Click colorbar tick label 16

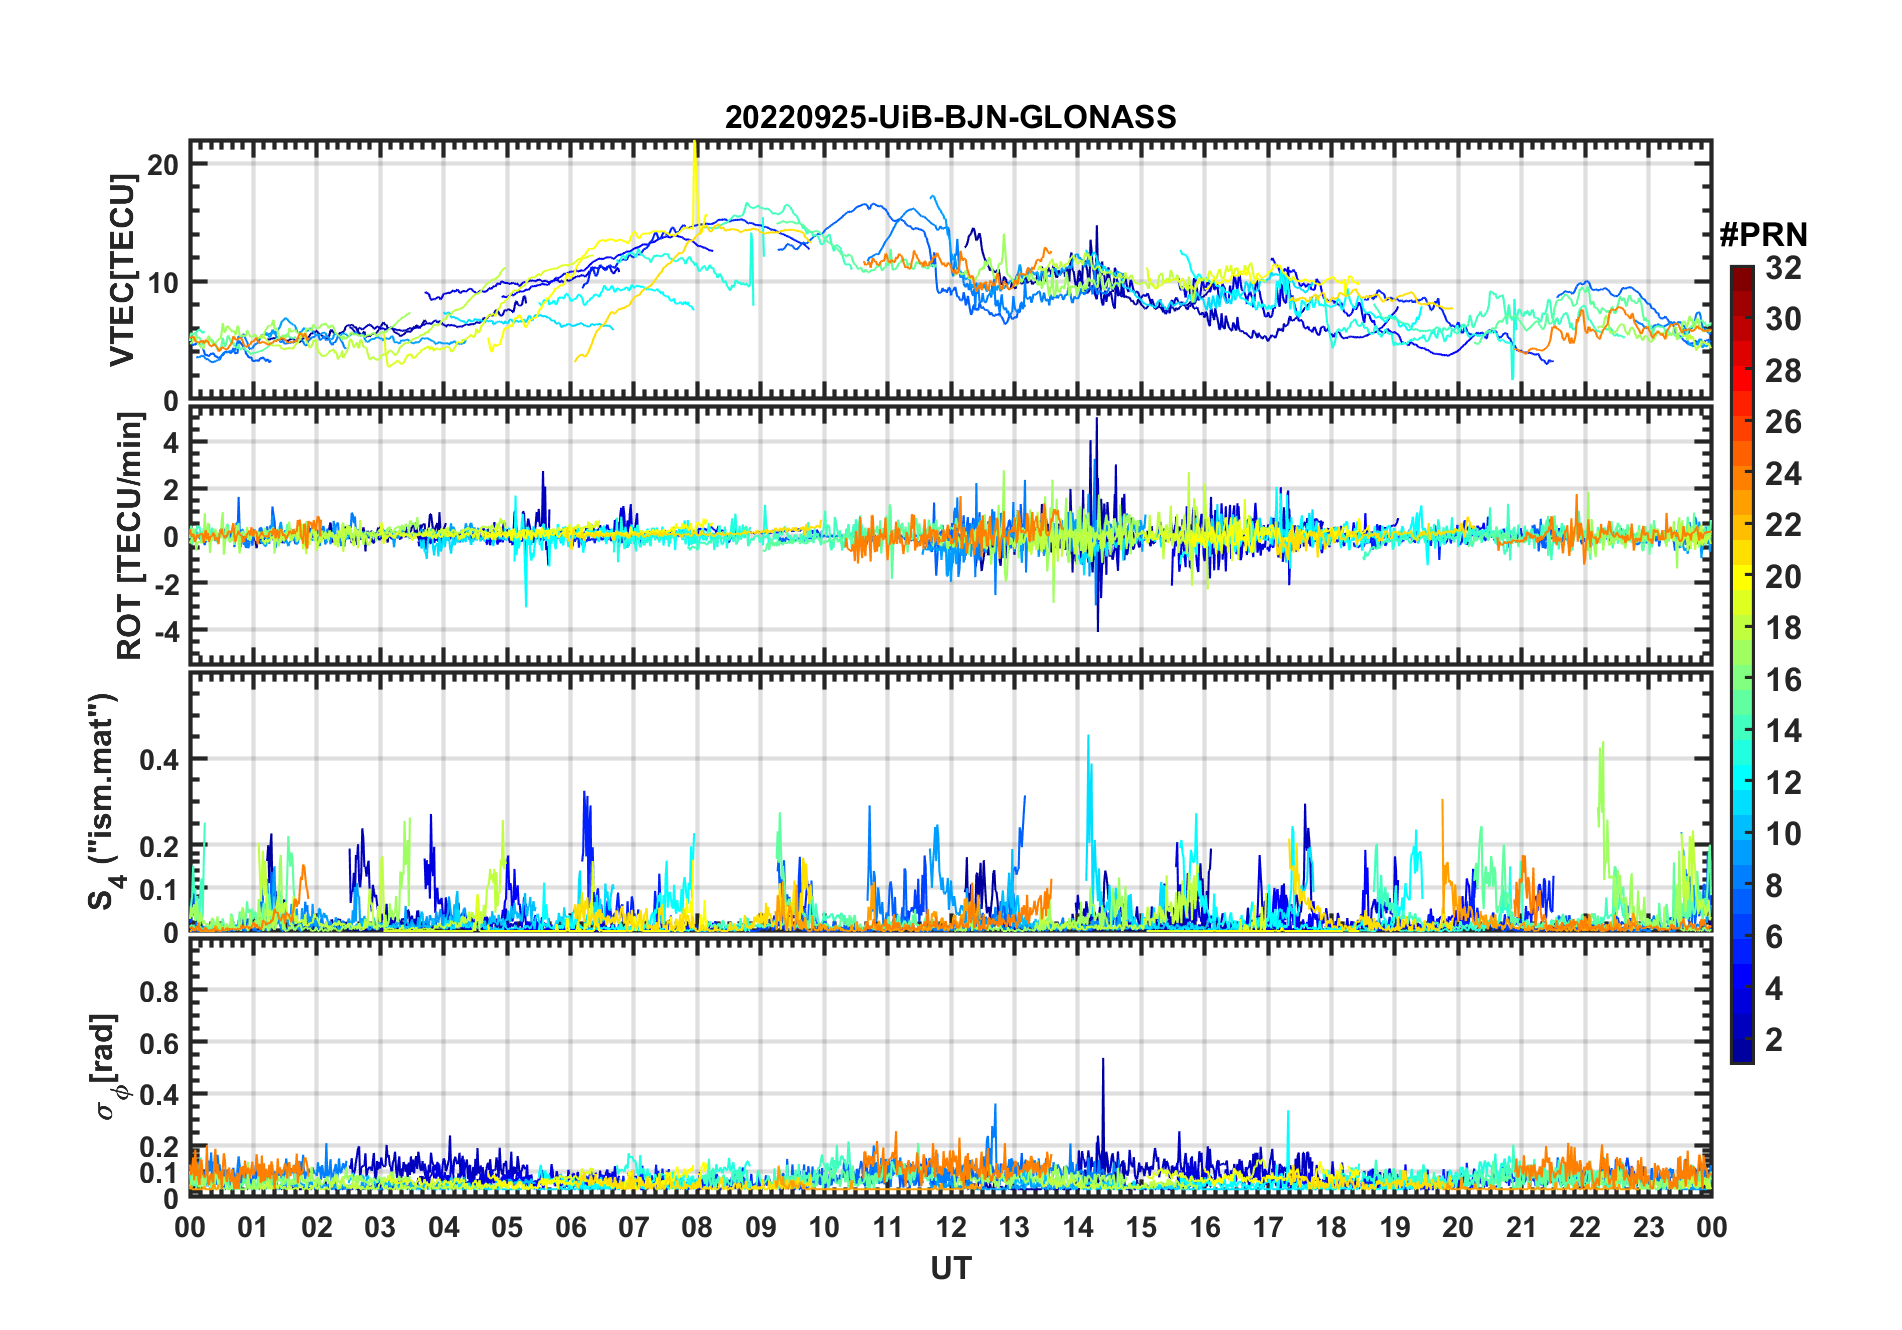click(1783, 680)
